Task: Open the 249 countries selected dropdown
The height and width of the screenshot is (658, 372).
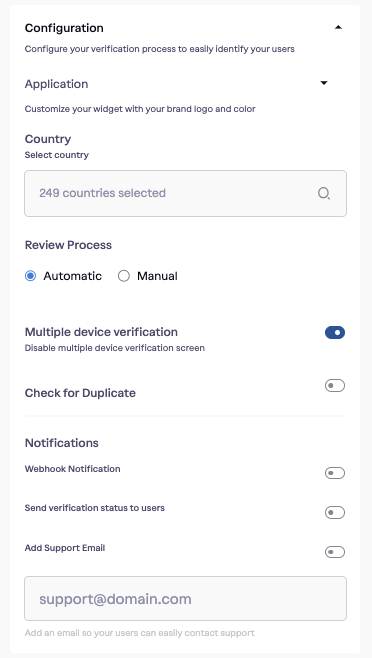Action: point(186,193)
